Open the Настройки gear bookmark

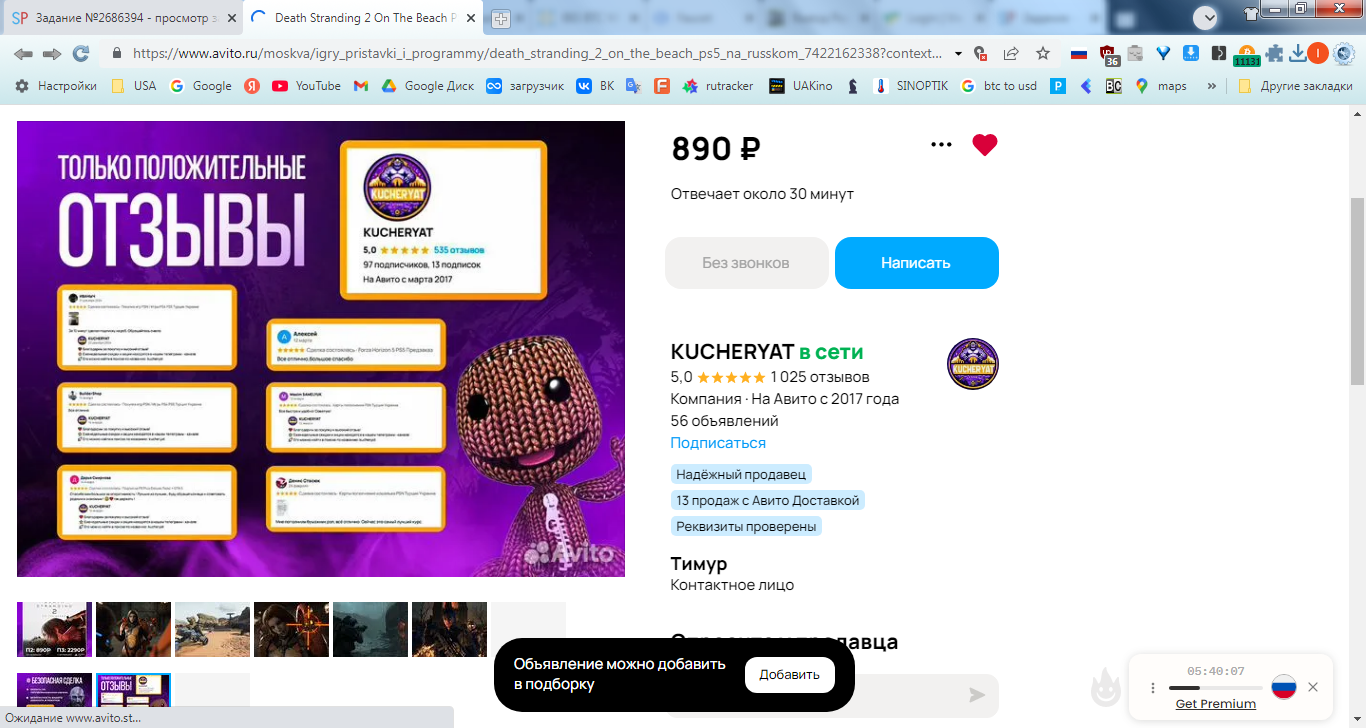56,86
